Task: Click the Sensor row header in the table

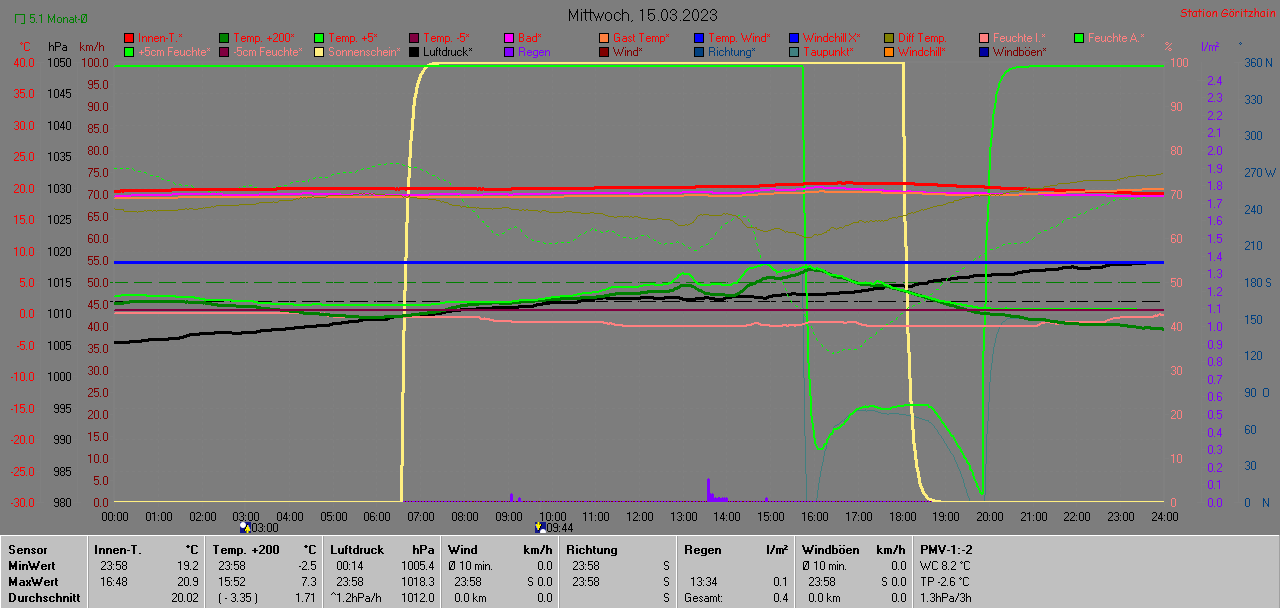Action: click(28, 550)
